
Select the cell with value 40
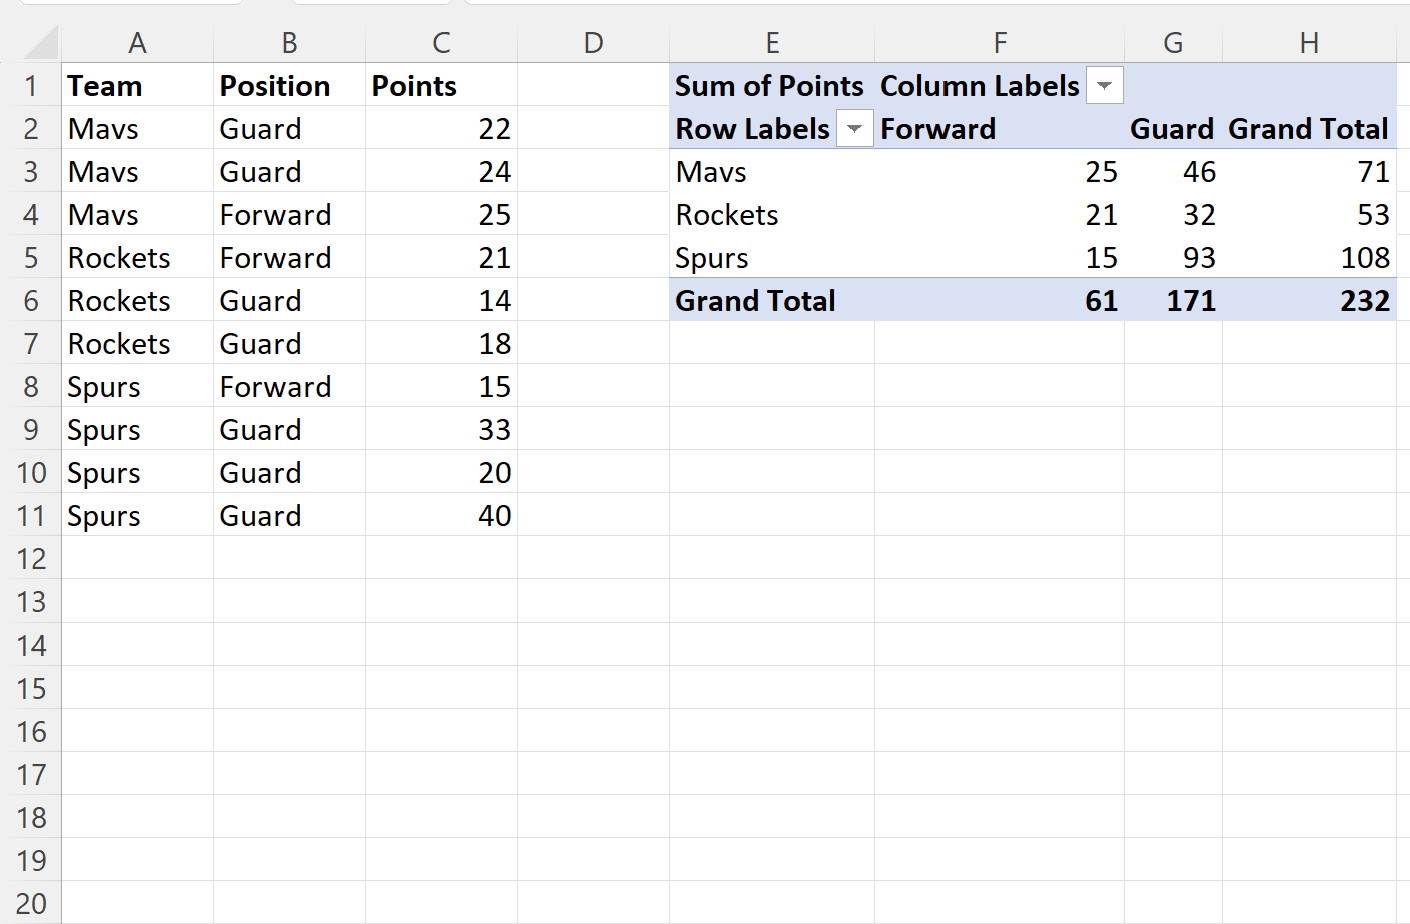click(x=441, y=516)
